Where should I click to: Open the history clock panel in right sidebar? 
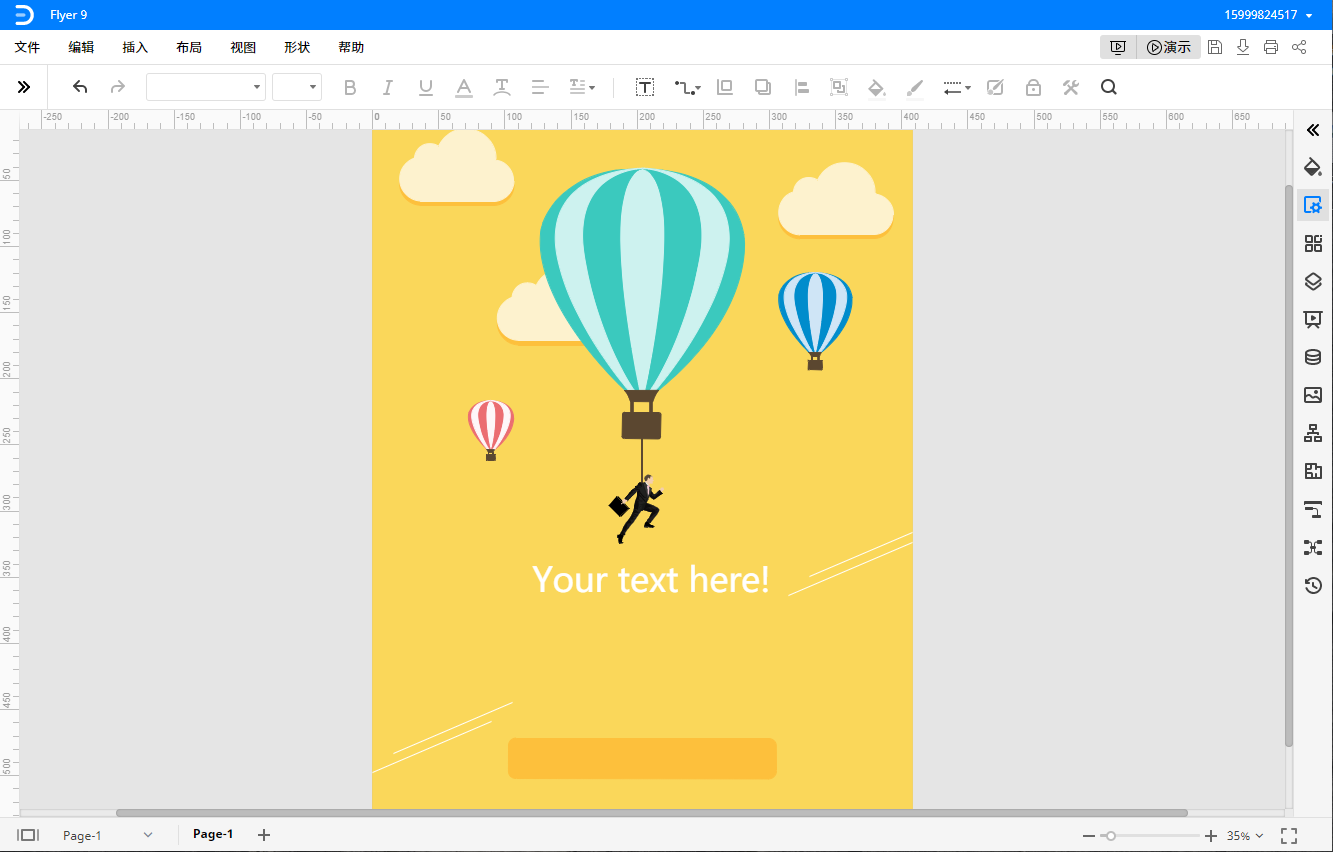[x=1313, y=585]
